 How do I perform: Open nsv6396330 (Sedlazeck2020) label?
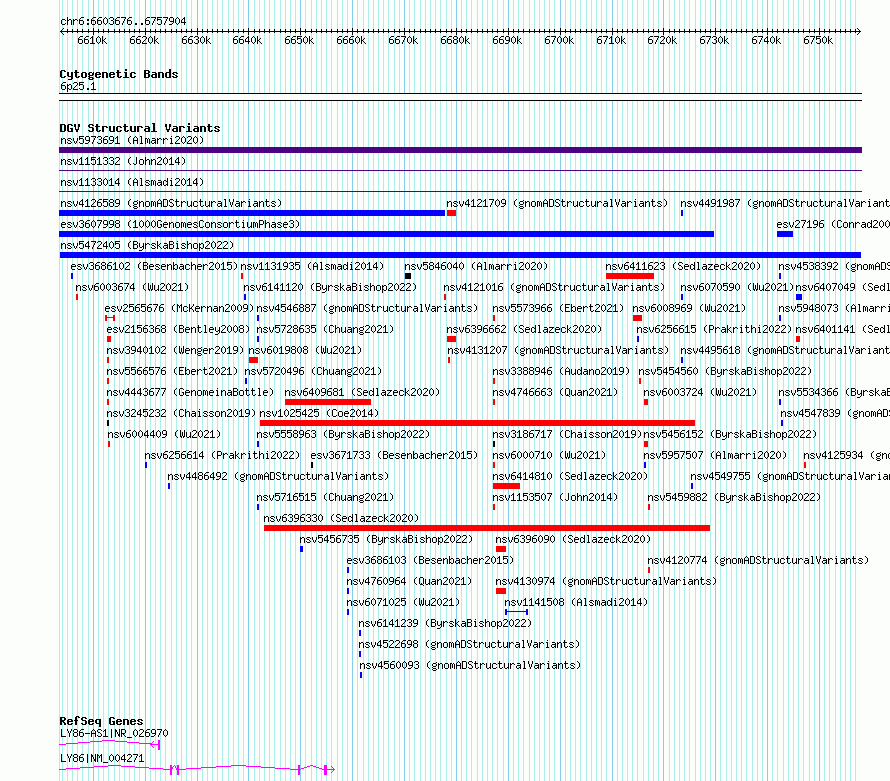pyautogui.click(x=341, y=518)
